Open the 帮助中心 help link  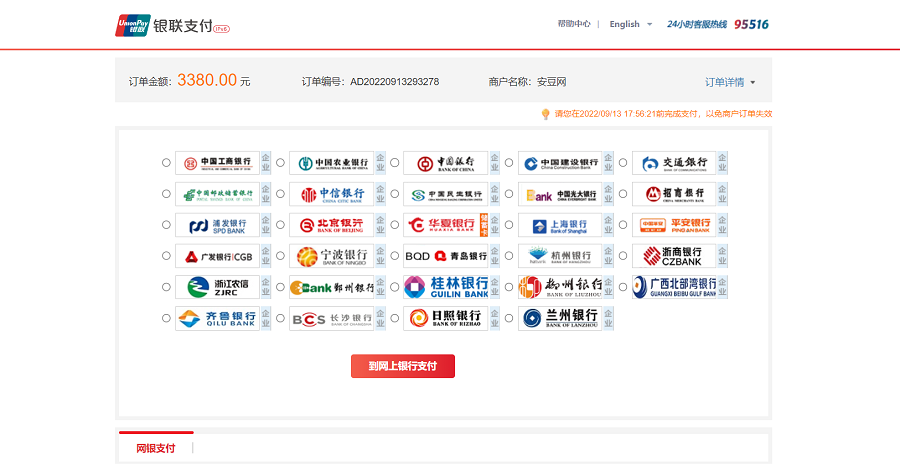click(x=574, y=24)
